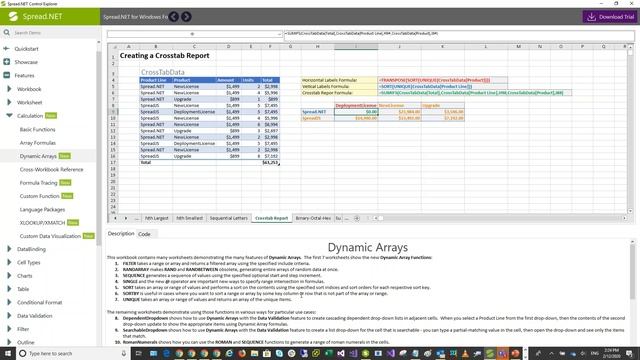This screenshot has width=640, height=360.
Task: Open the Showcase section
Action: 26,62
